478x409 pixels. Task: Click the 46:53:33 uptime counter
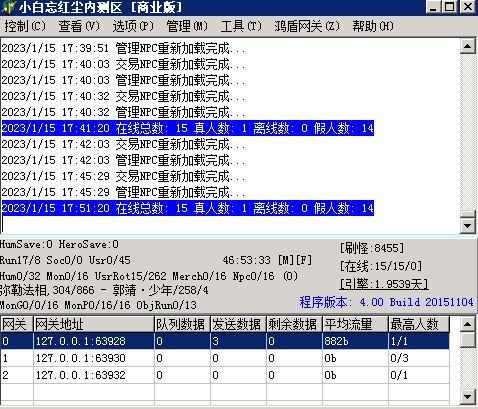pos(247,260)
